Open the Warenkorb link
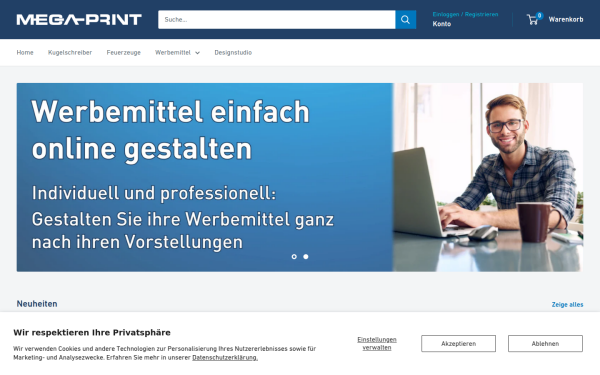This screenshot has height=375, width=600. [x=566, y=19]
